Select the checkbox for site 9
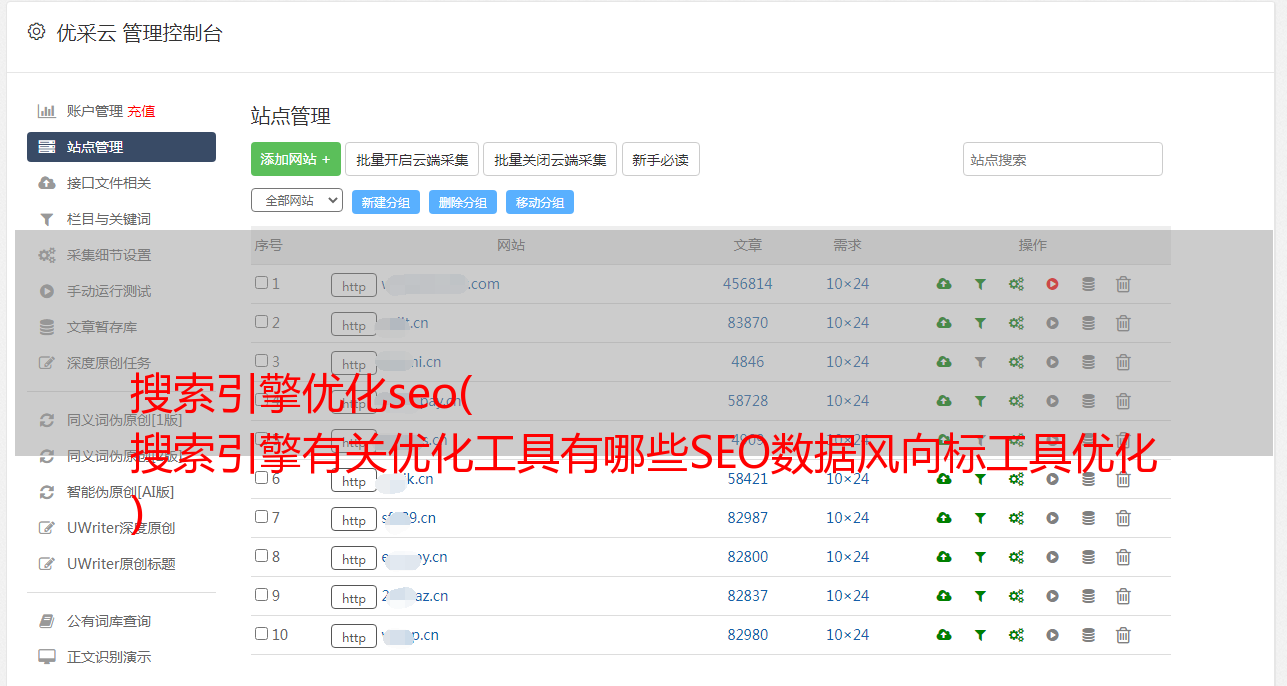The width and height of the screenshot is (1287, 686). pyautogui.click(x=261, y=595)
